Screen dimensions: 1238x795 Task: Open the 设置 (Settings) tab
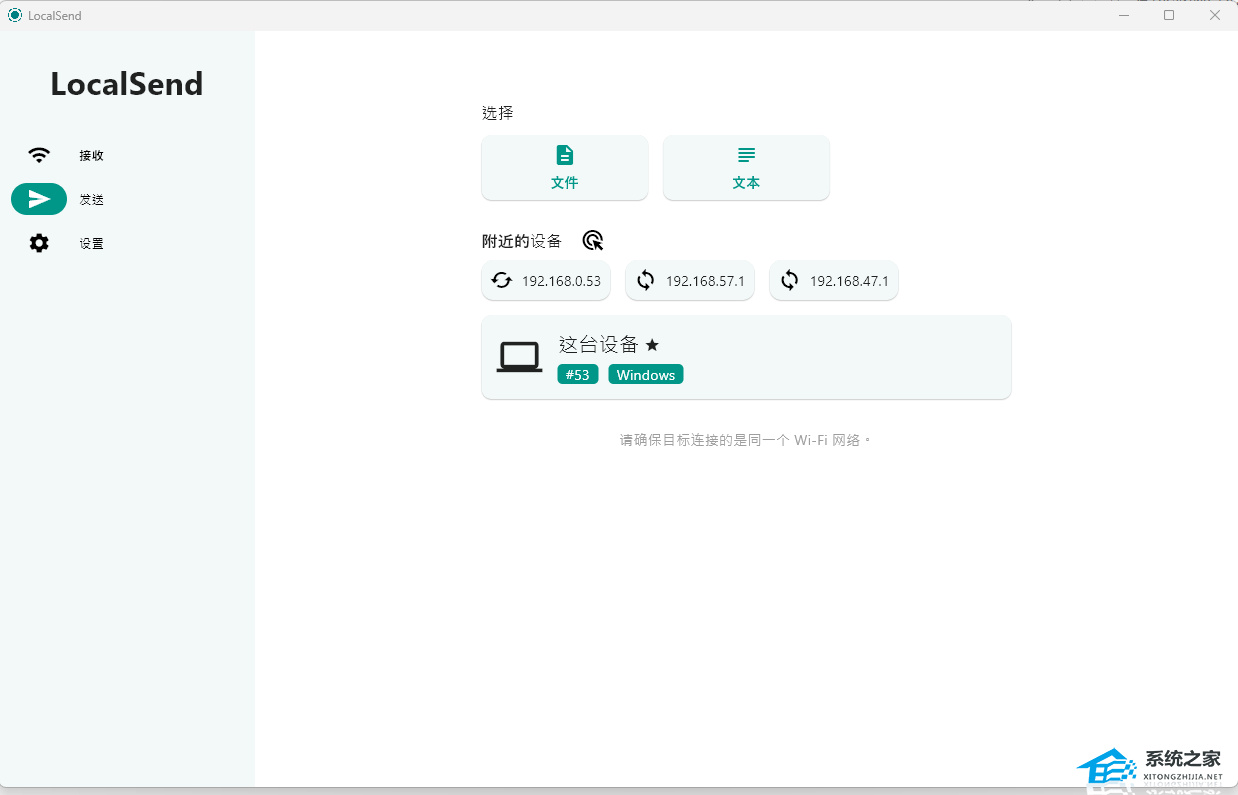(66, 243)
